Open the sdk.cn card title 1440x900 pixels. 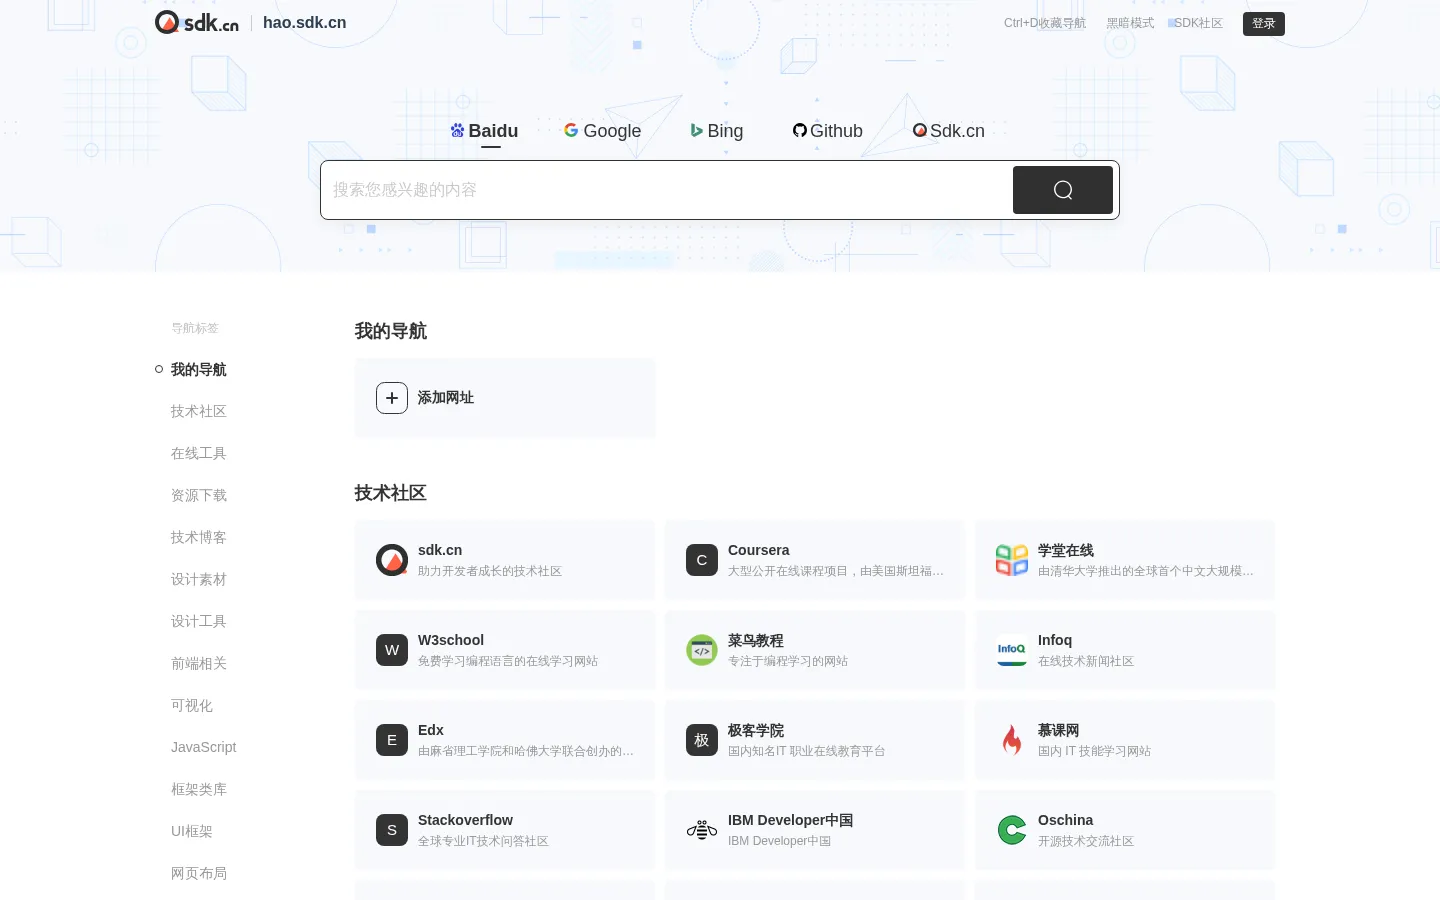click(x=440, y=550)
